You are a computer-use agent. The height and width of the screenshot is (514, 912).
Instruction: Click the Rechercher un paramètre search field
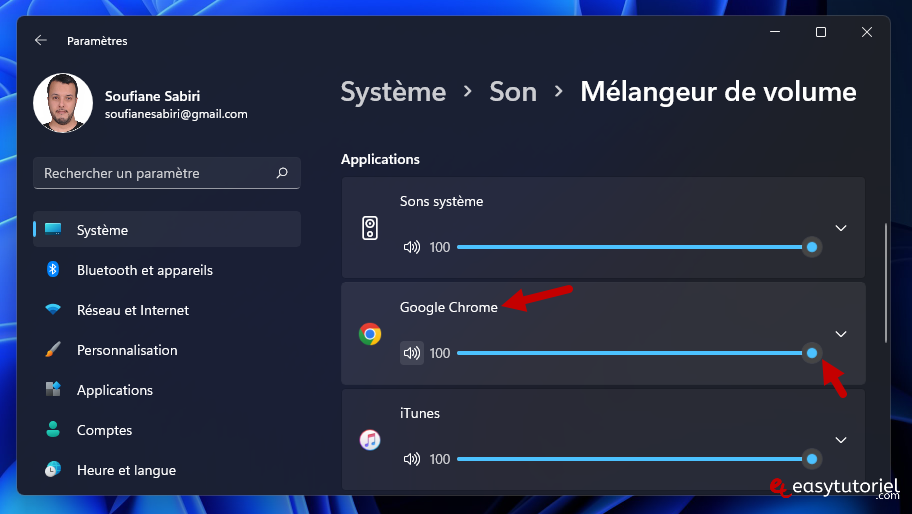167,173
